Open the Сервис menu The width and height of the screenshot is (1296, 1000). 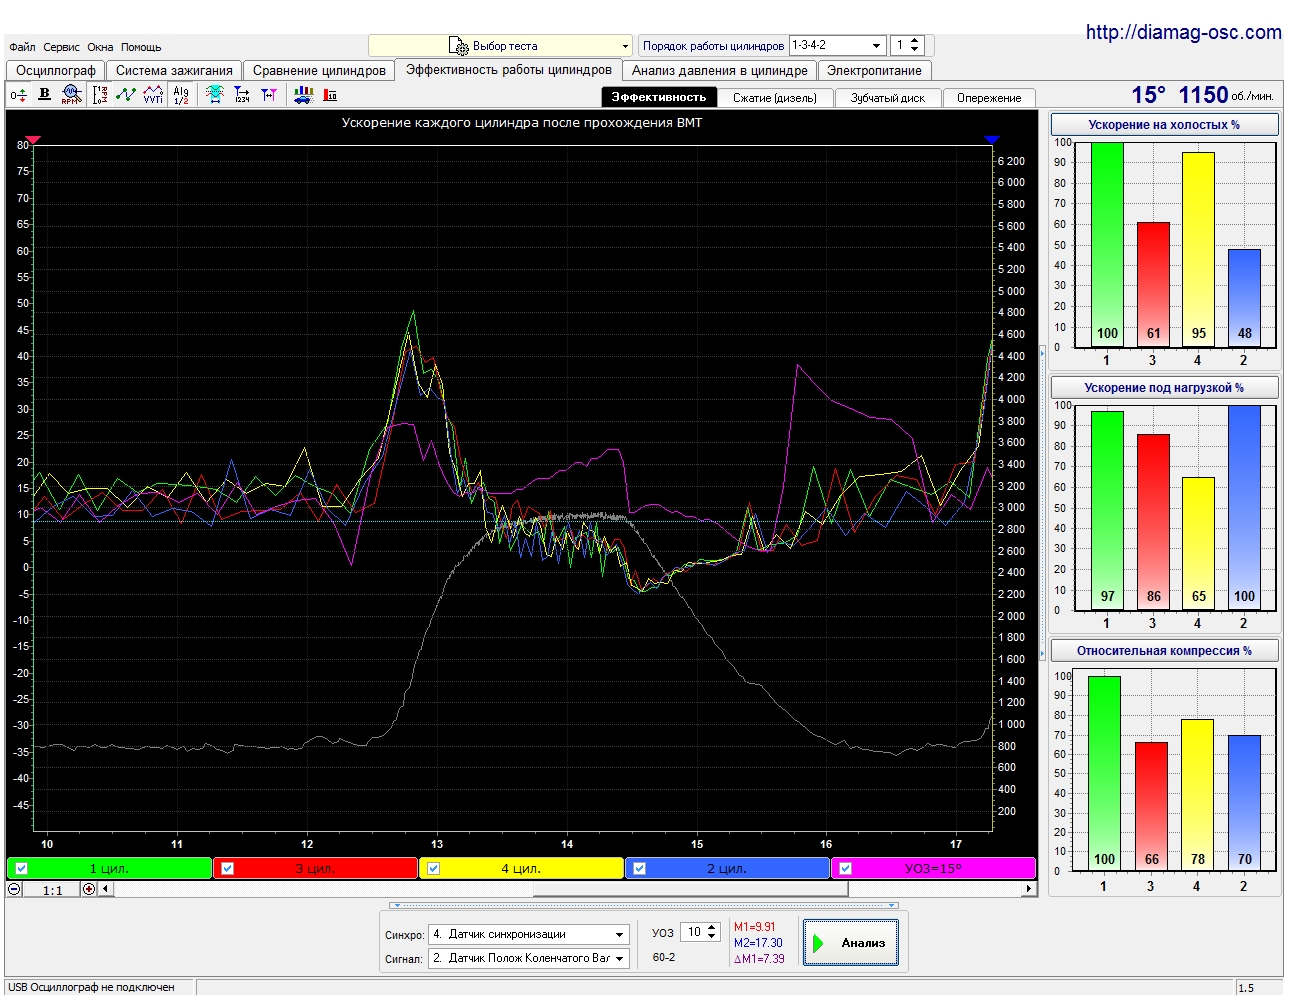pos(61,47)
